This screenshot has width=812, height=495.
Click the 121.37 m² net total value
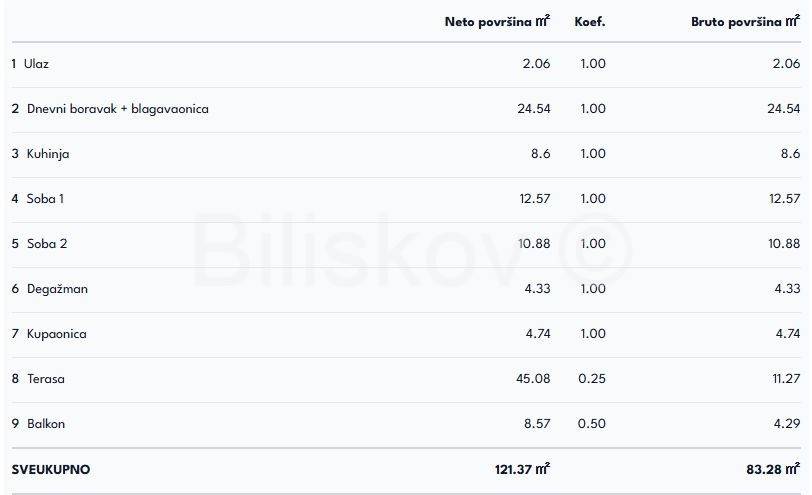[x=517, y=468]
